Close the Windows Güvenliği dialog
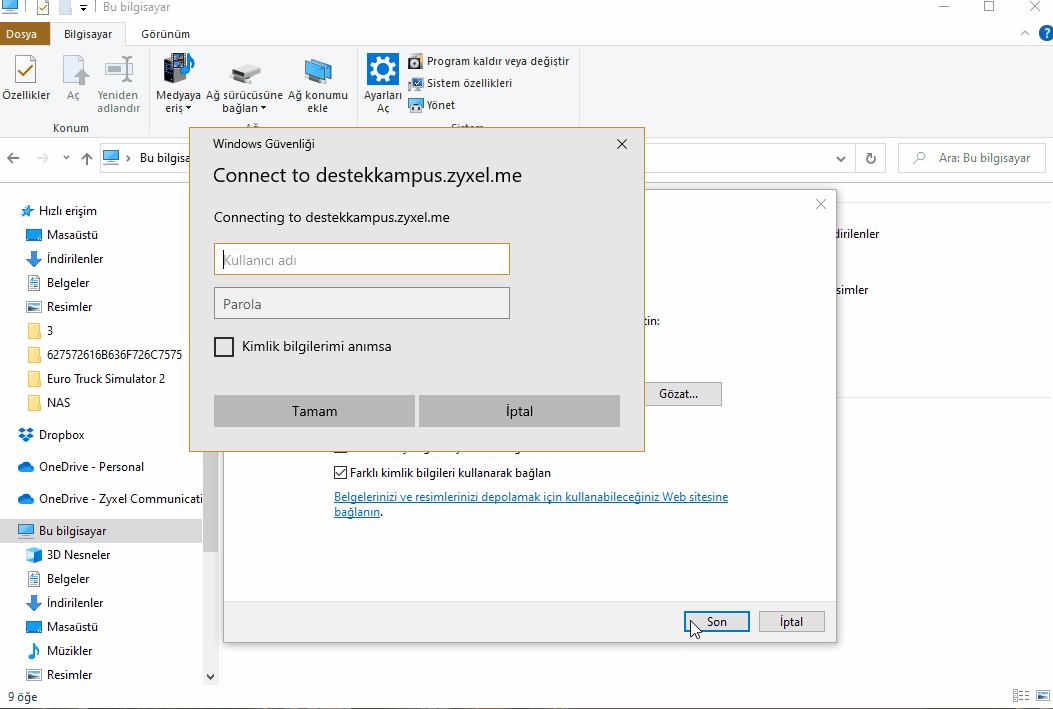Image resolution: width=1053 pixels, height=709 pixels. coord(622,144)
